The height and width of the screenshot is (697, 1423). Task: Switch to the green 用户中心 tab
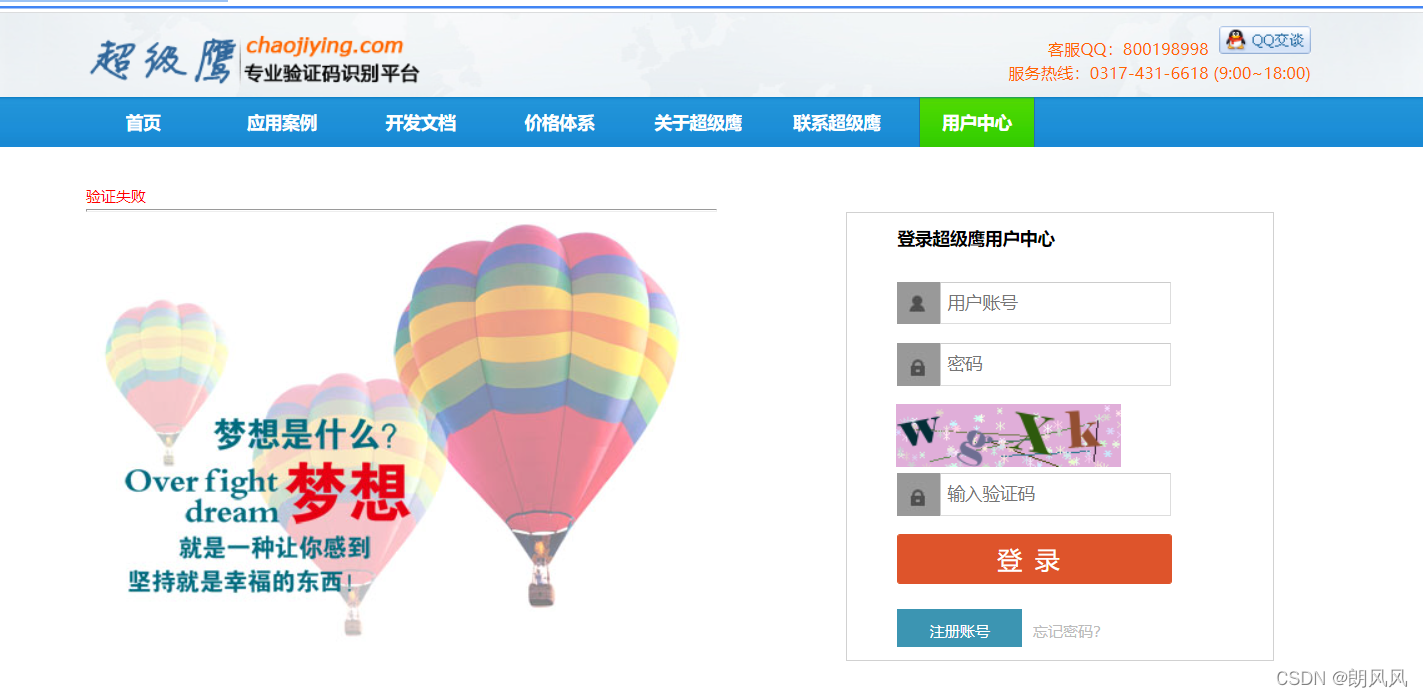point(977,123)
